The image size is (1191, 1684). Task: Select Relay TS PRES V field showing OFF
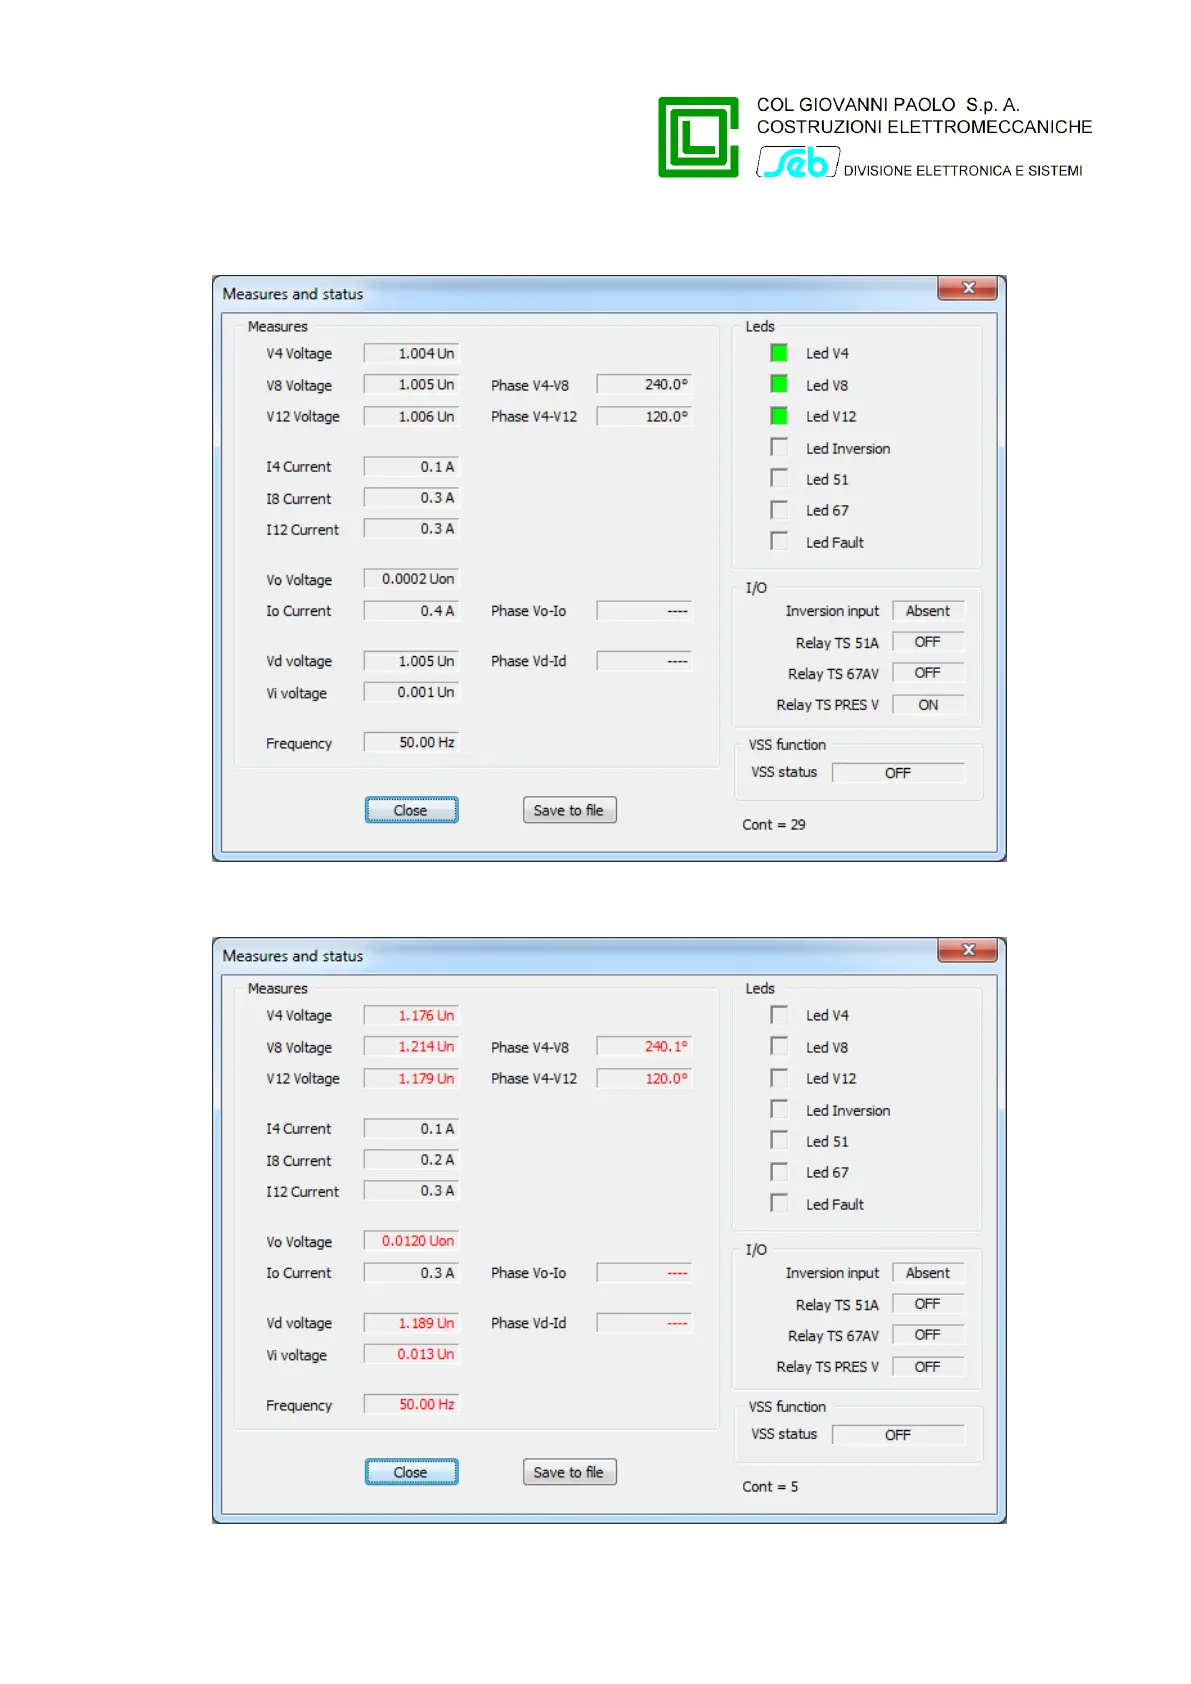click(929, 1366)
